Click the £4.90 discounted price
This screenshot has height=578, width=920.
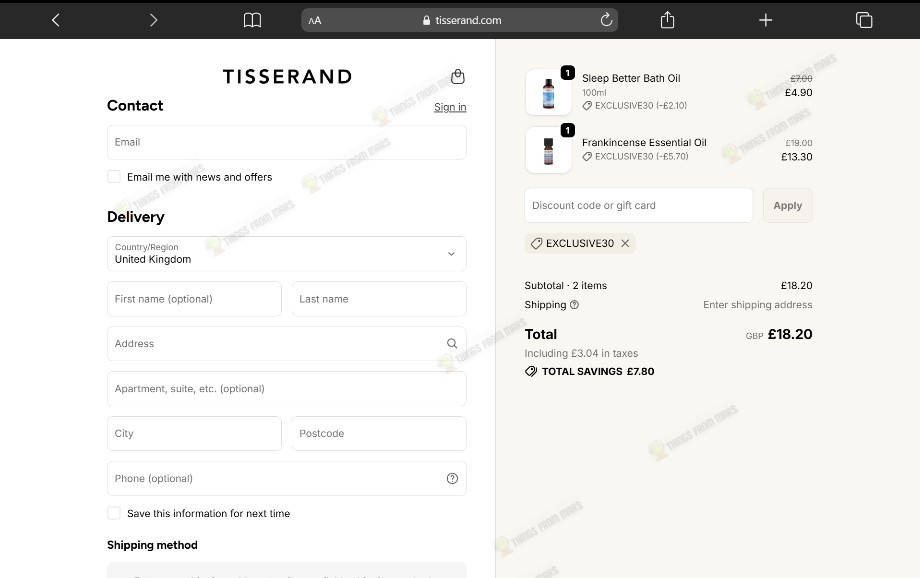click(x=799, y=92)
